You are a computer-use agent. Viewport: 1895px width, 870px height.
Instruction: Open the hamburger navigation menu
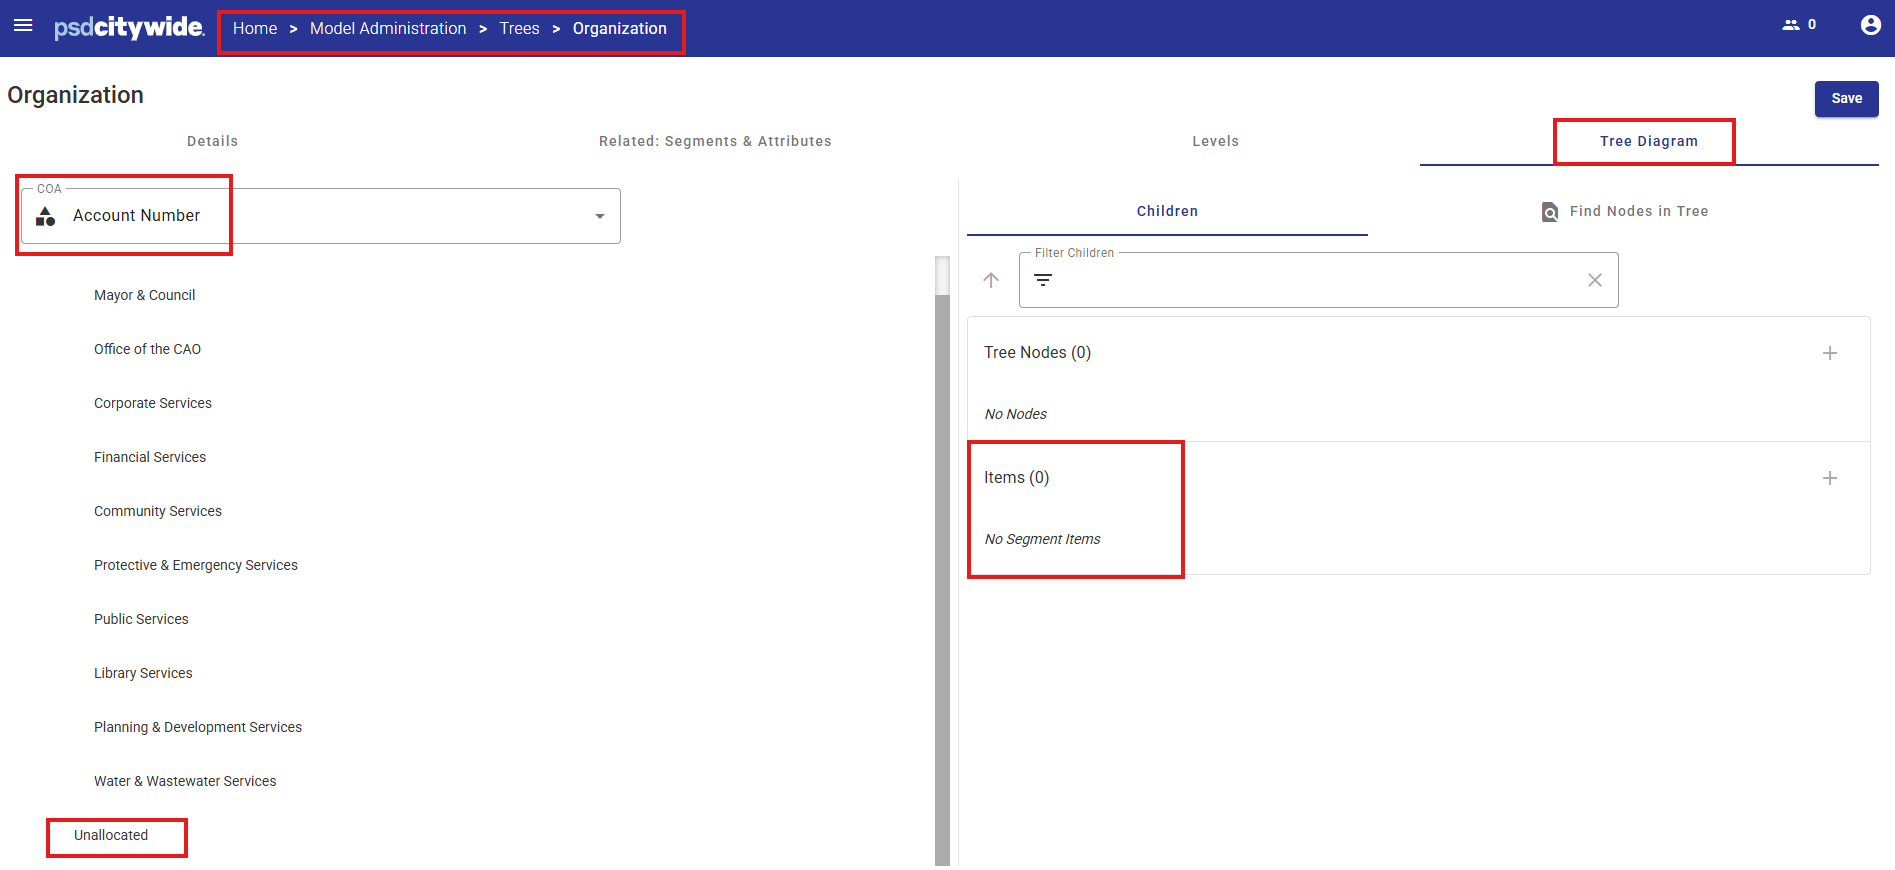[23, 25]
